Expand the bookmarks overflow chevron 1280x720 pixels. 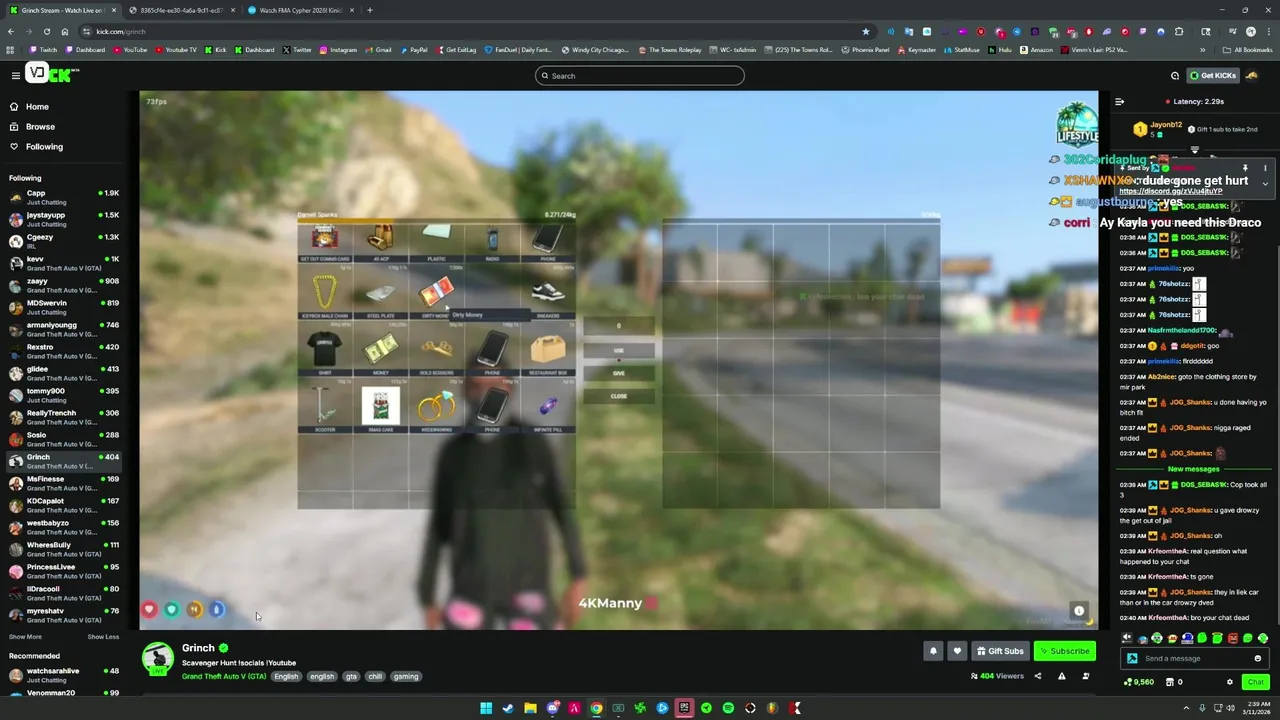tap(1202, 50)
